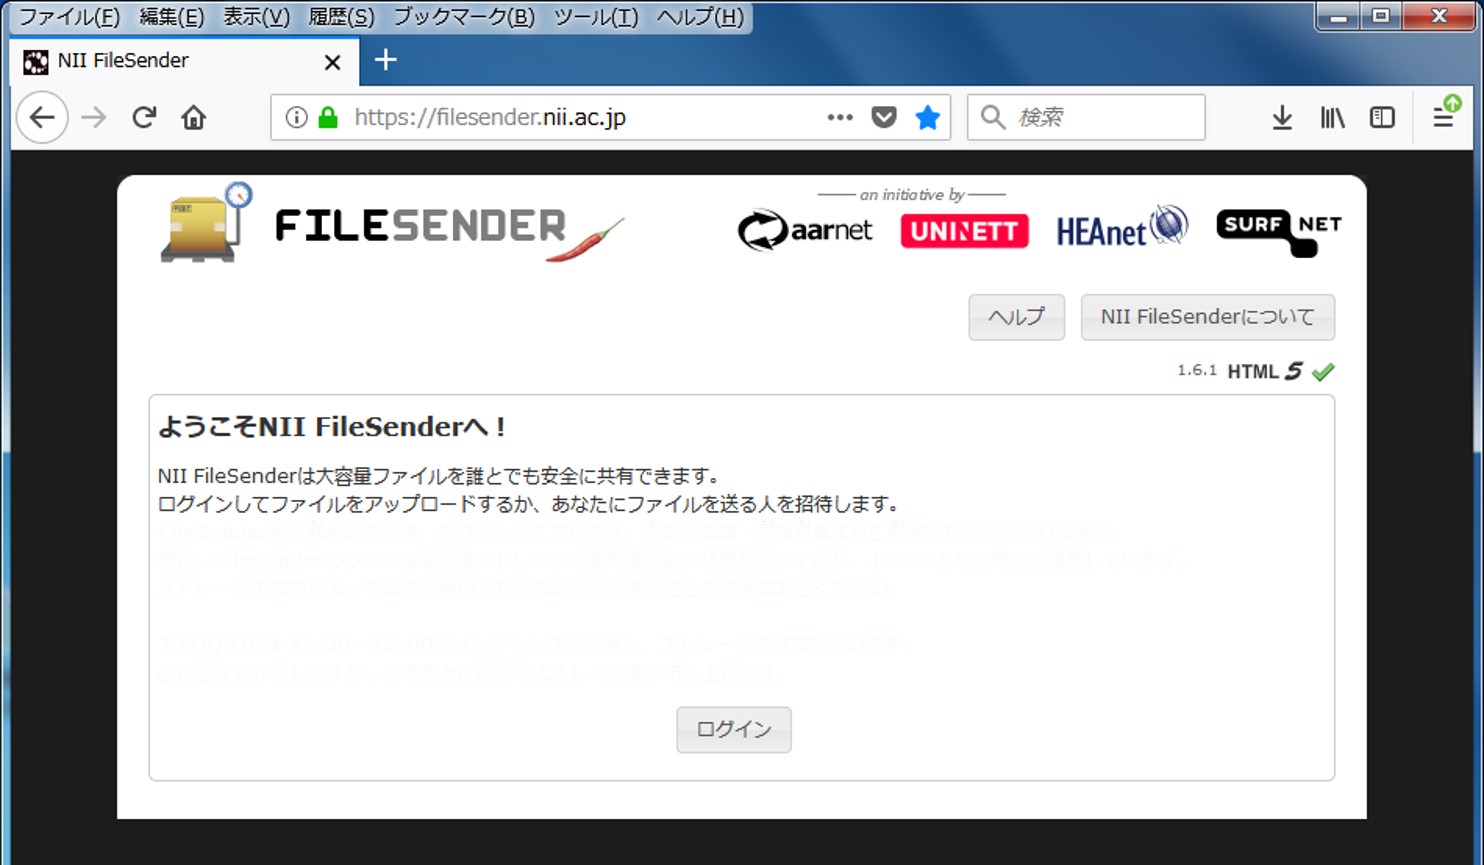Click the SURFNET logo
1484x865 pixels.
tap(1279, 231)
